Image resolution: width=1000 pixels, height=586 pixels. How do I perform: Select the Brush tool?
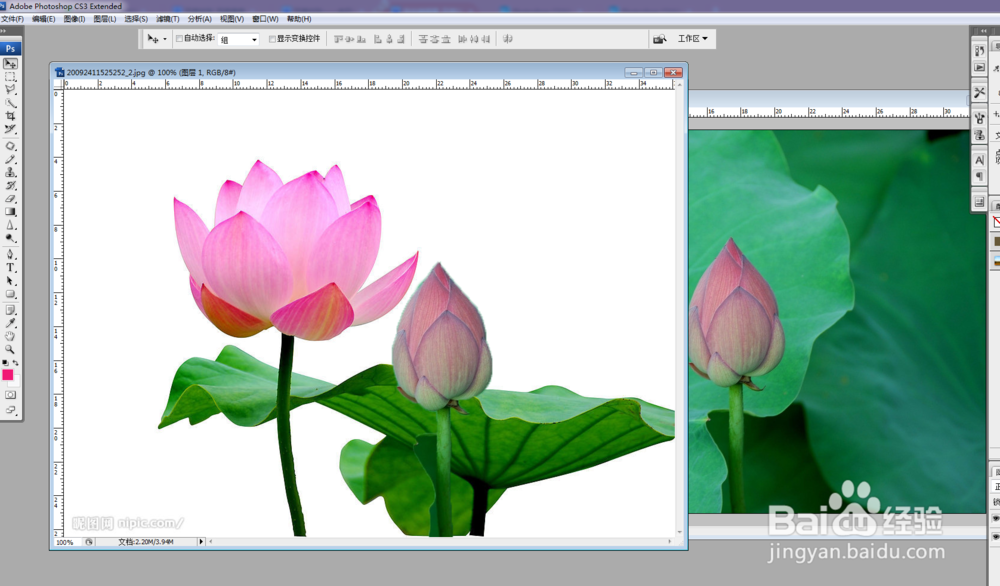(x=10, y=159)
